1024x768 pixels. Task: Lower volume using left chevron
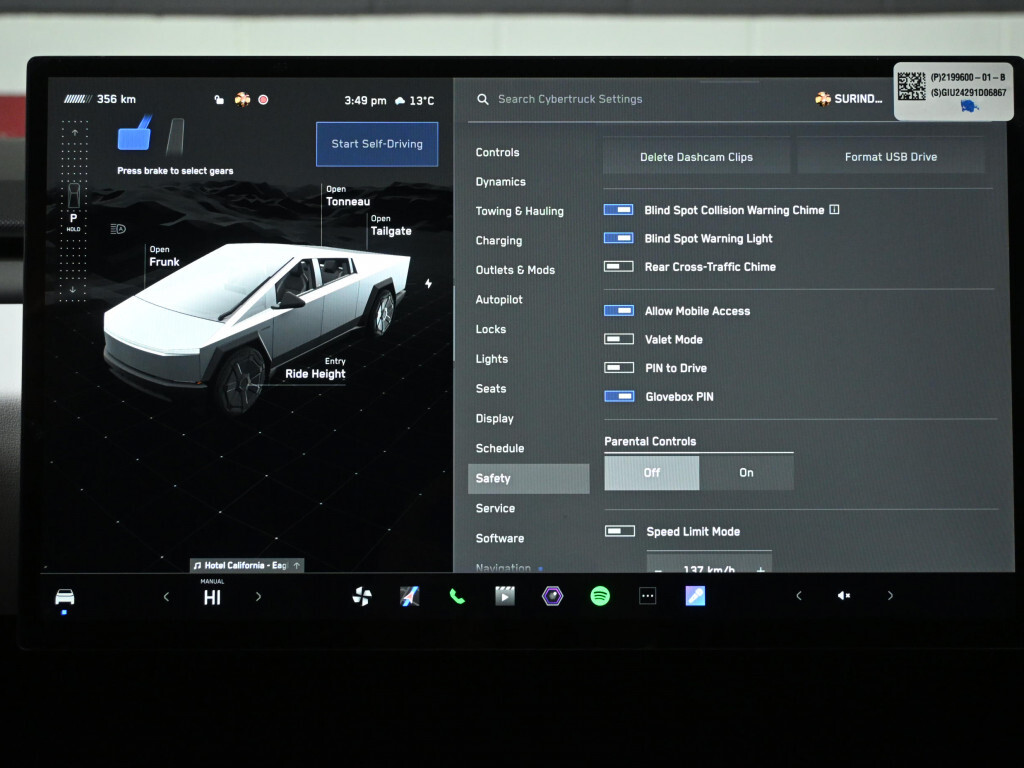coord(798,596)
